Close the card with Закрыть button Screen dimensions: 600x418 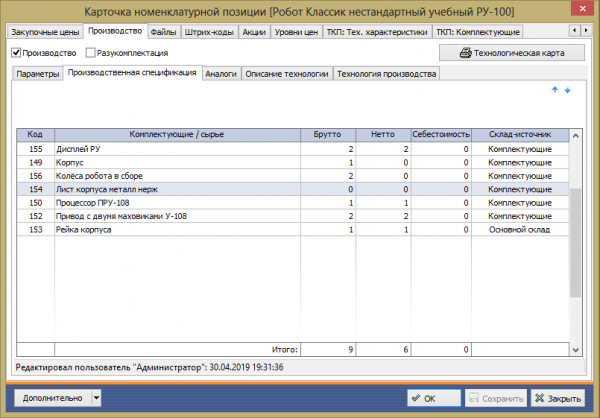[x=557, y=397]
